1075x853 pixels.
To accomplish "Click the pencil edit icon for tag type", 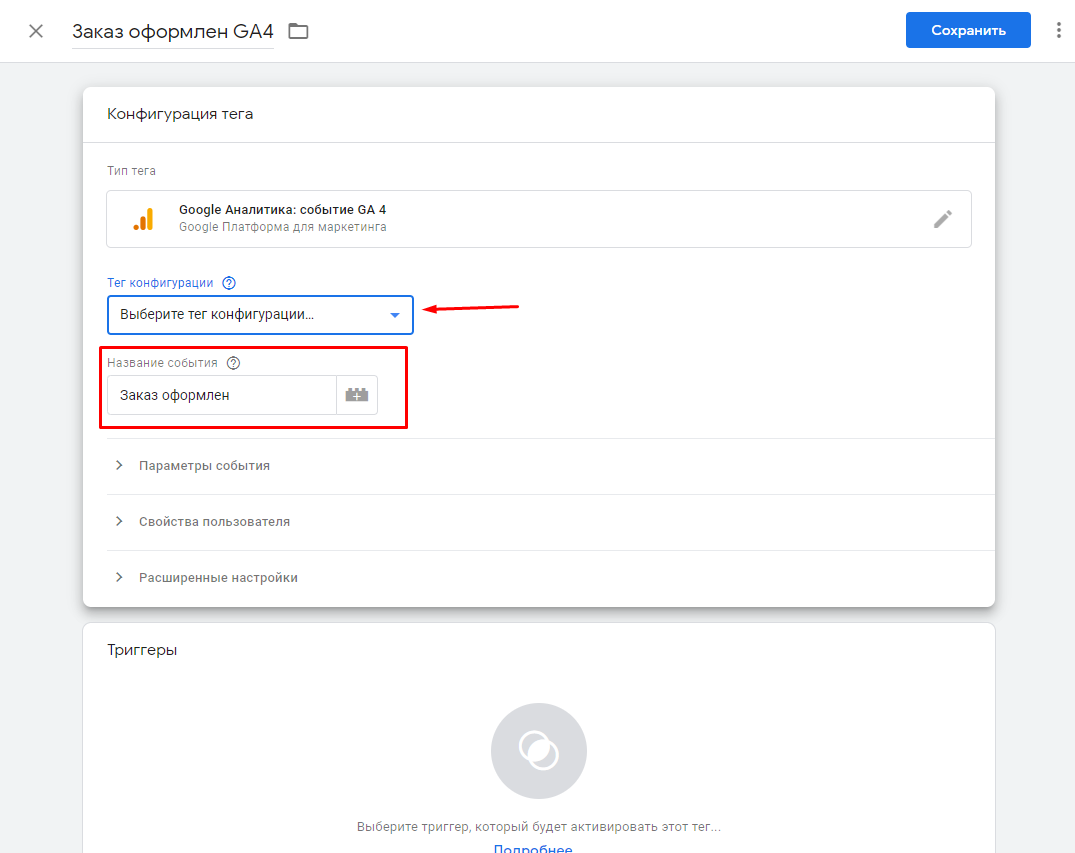I will 942,219.
